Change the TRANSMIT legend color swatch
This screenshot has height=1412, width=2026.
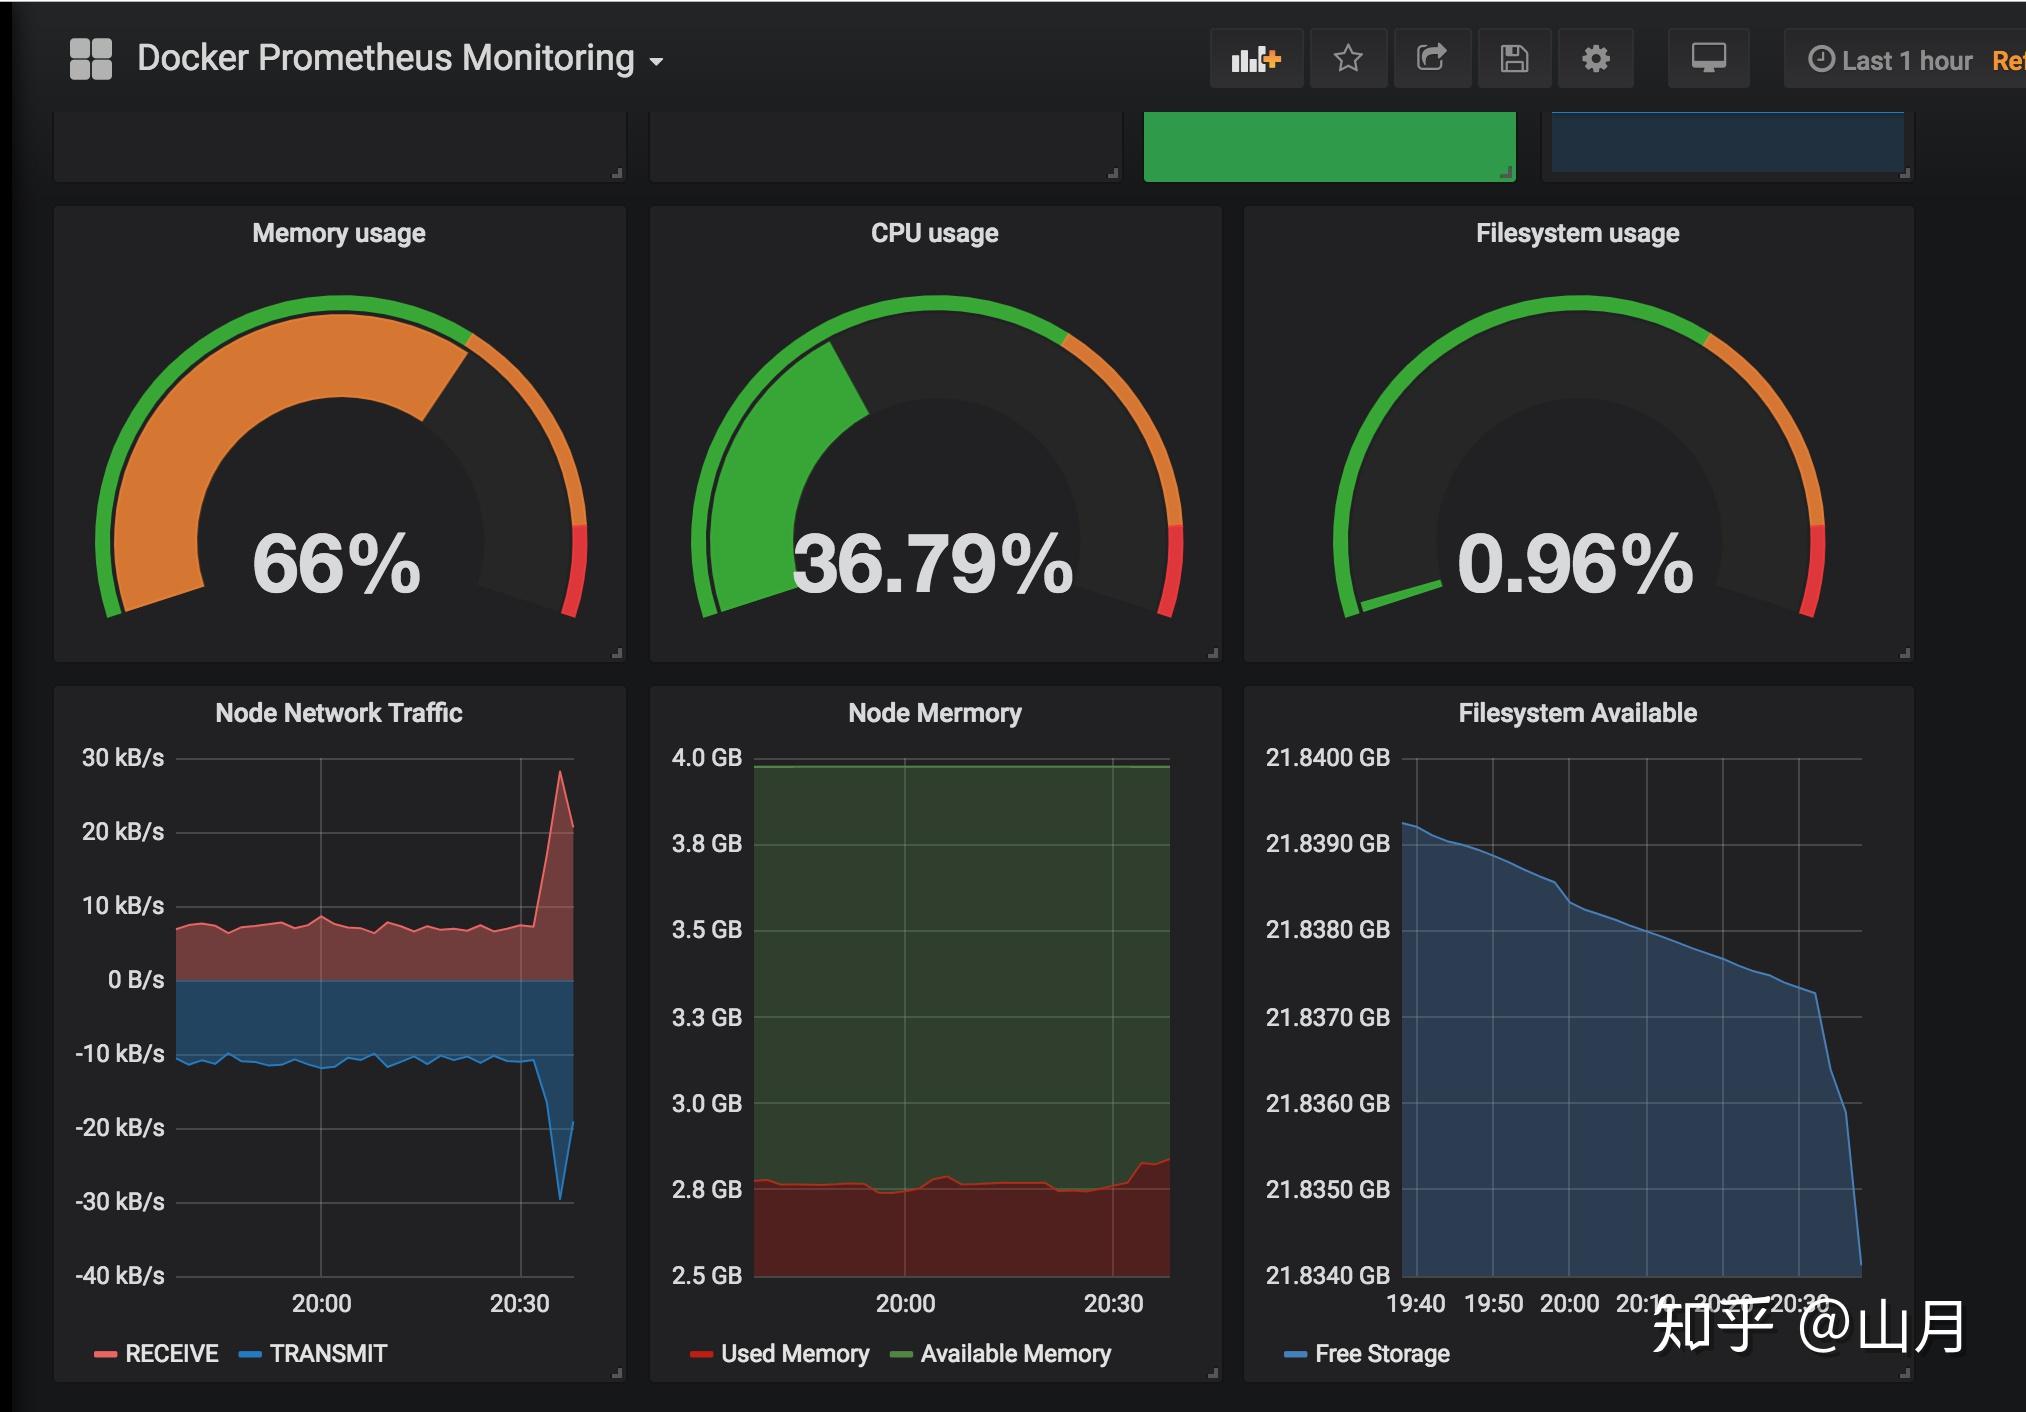coord(250,1355)
